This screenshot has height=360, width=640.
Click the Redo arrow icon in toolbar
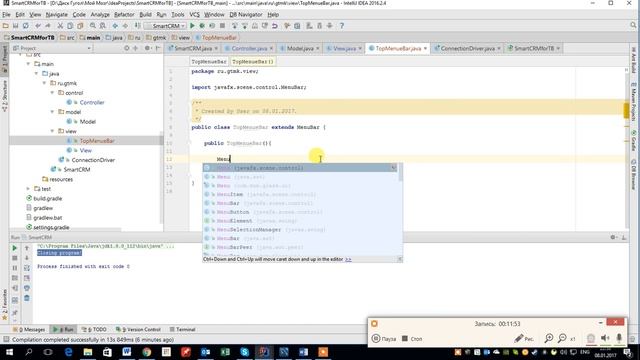point(48,26)
